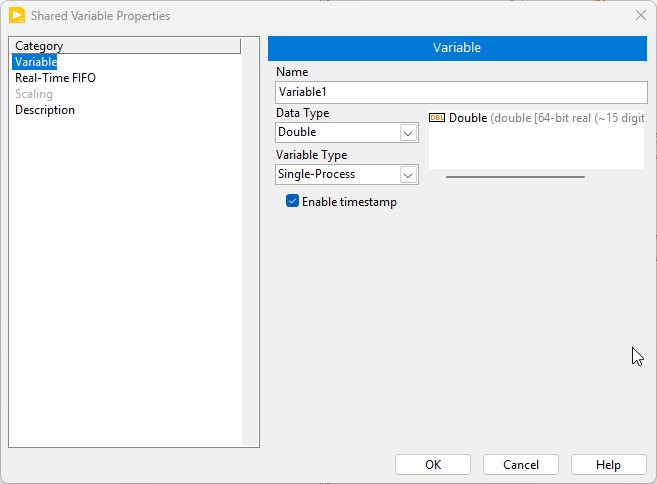
Task: Click the Name field containing Variable1
Action: 461,92
